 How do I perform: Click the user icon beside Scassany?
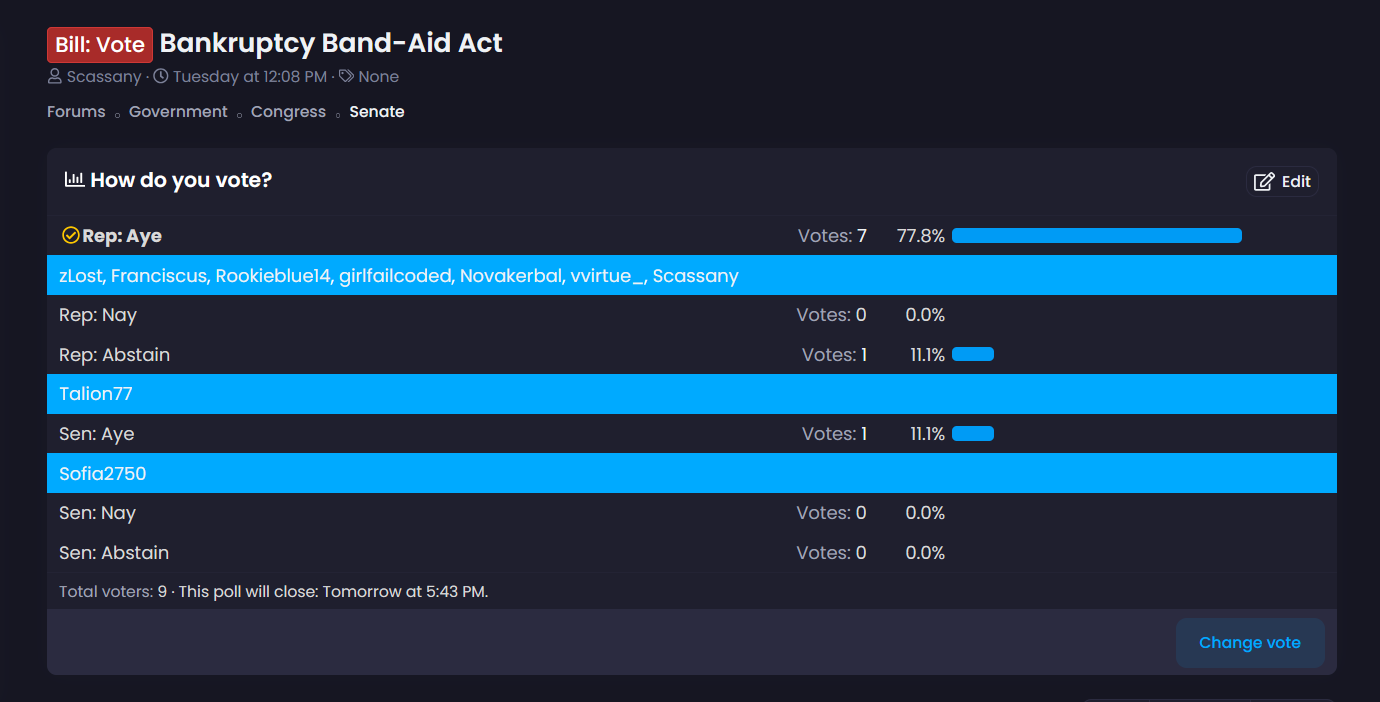[x=55, y=77]
